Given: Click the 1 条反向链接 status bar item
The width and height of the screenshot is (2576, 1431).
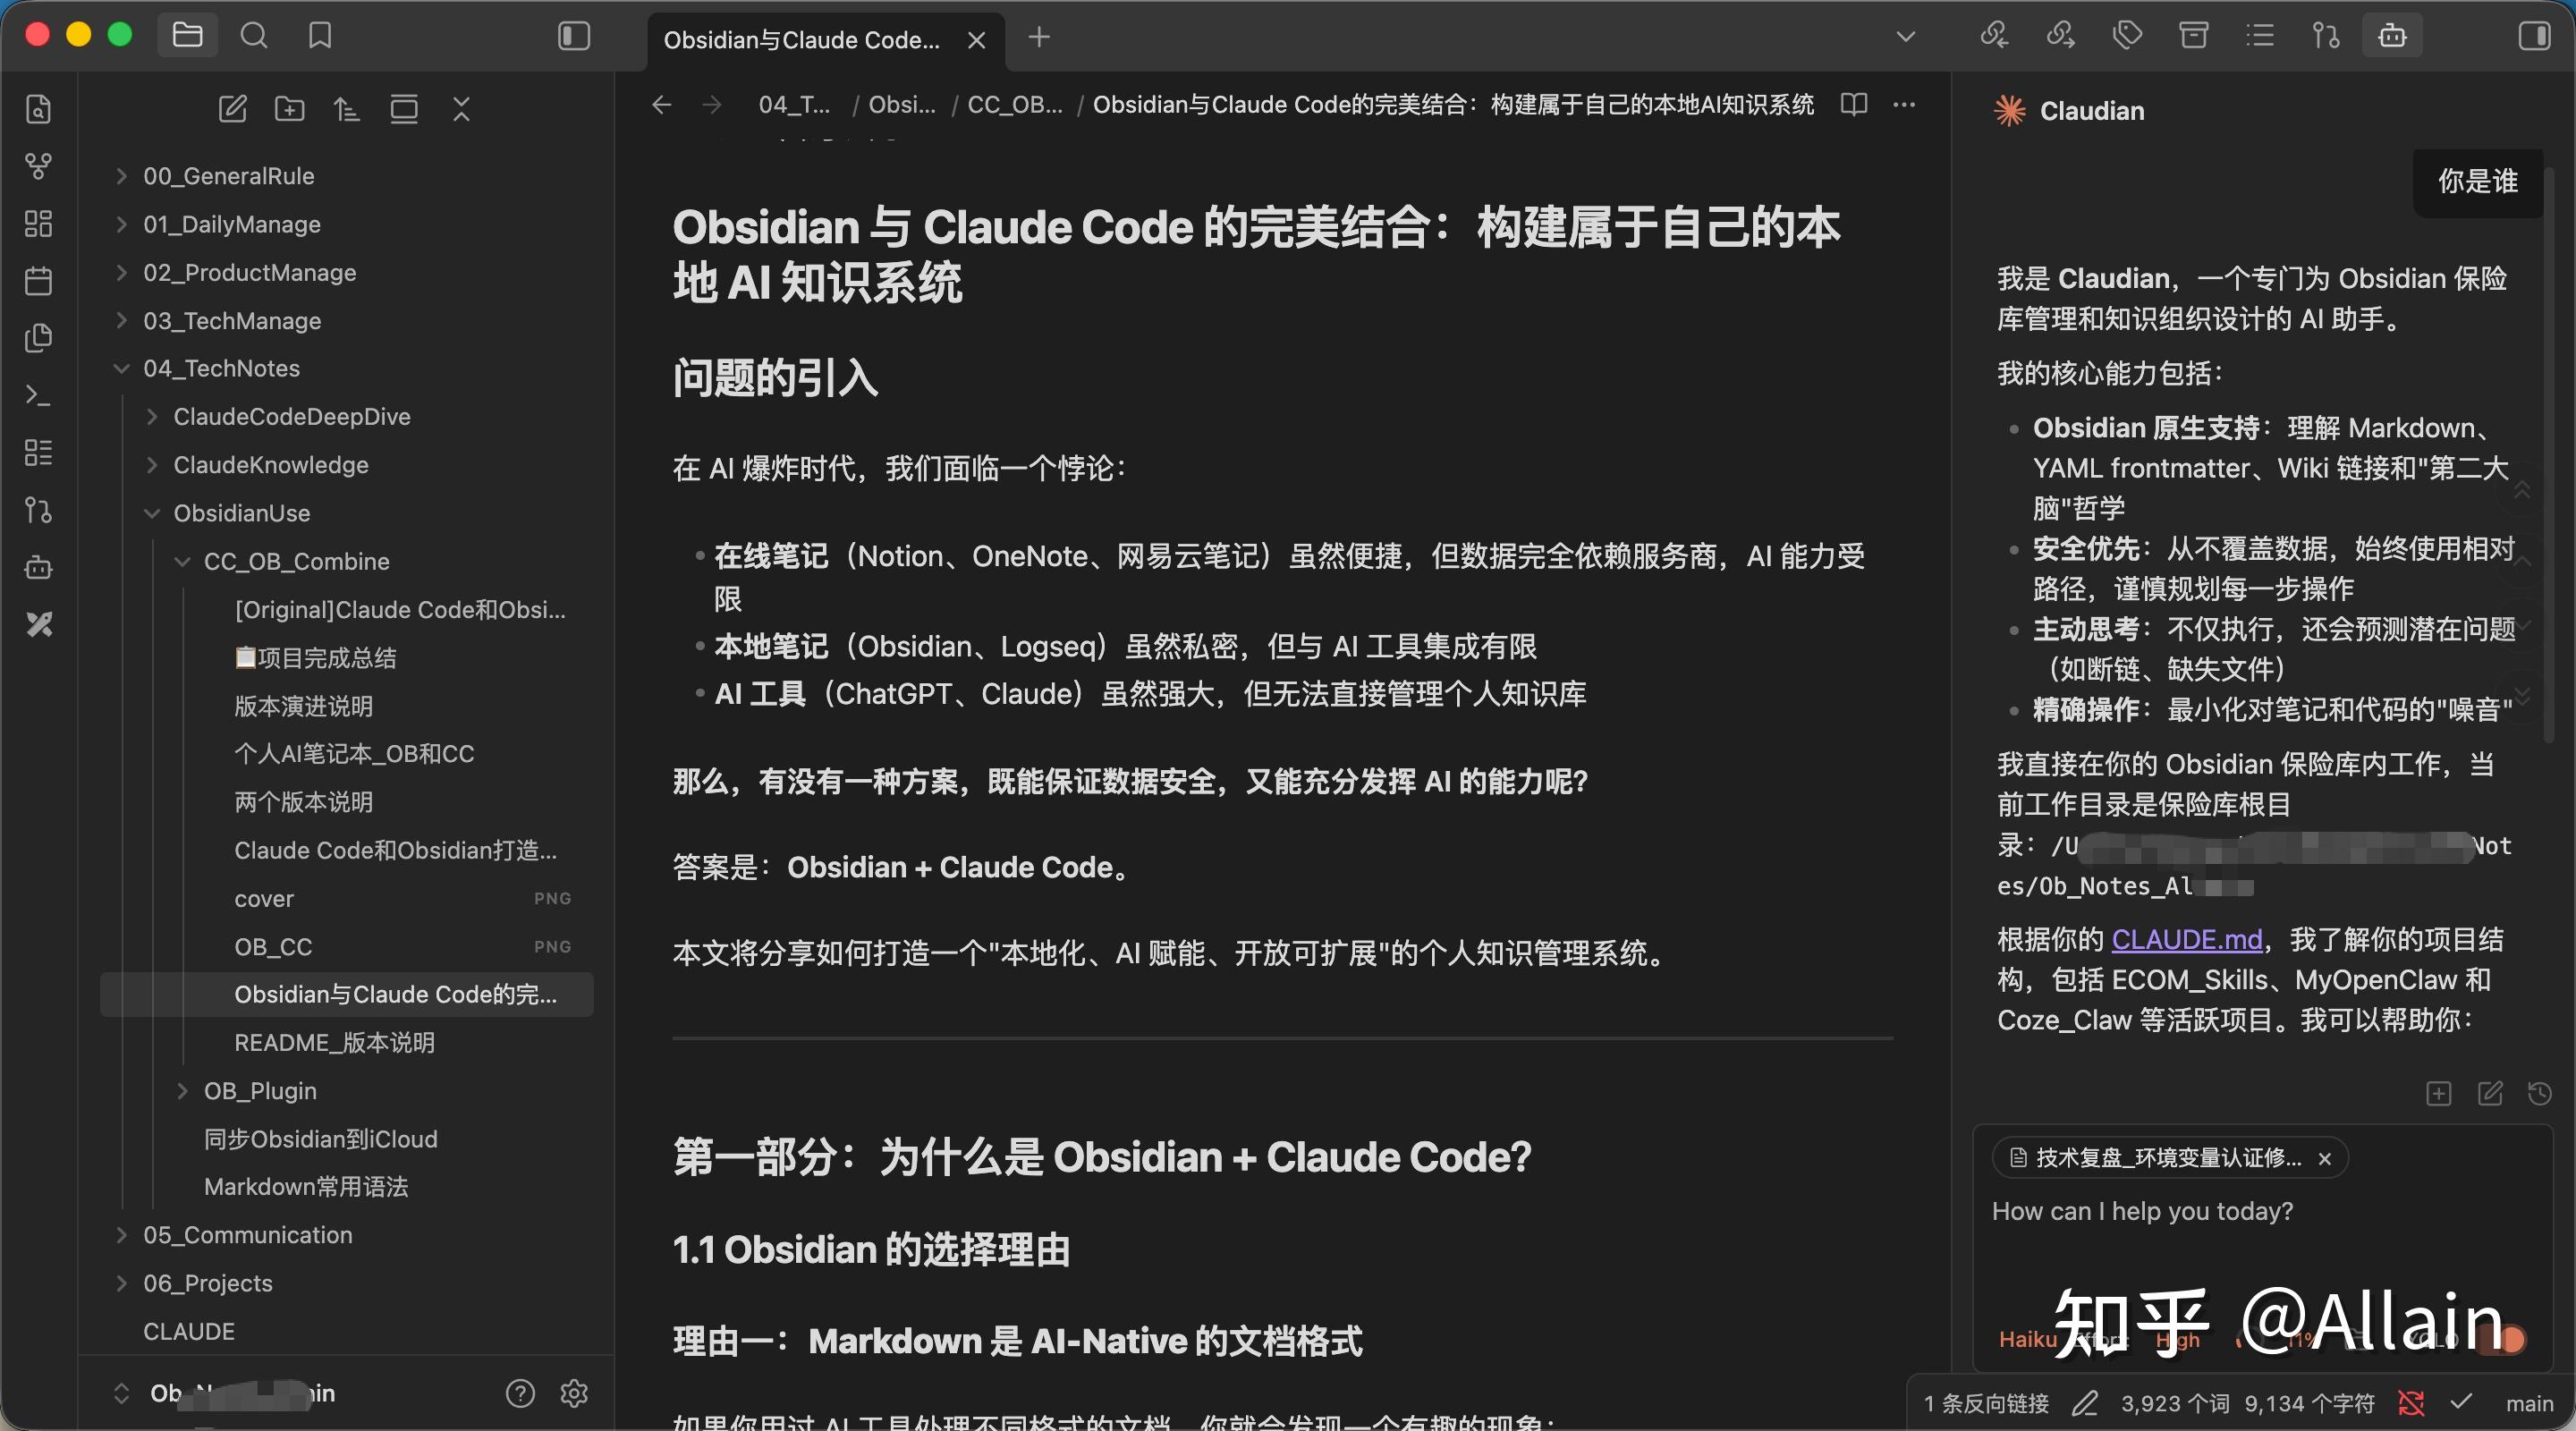Looking at the screenshot, I should click(x=1987, y=1404).
